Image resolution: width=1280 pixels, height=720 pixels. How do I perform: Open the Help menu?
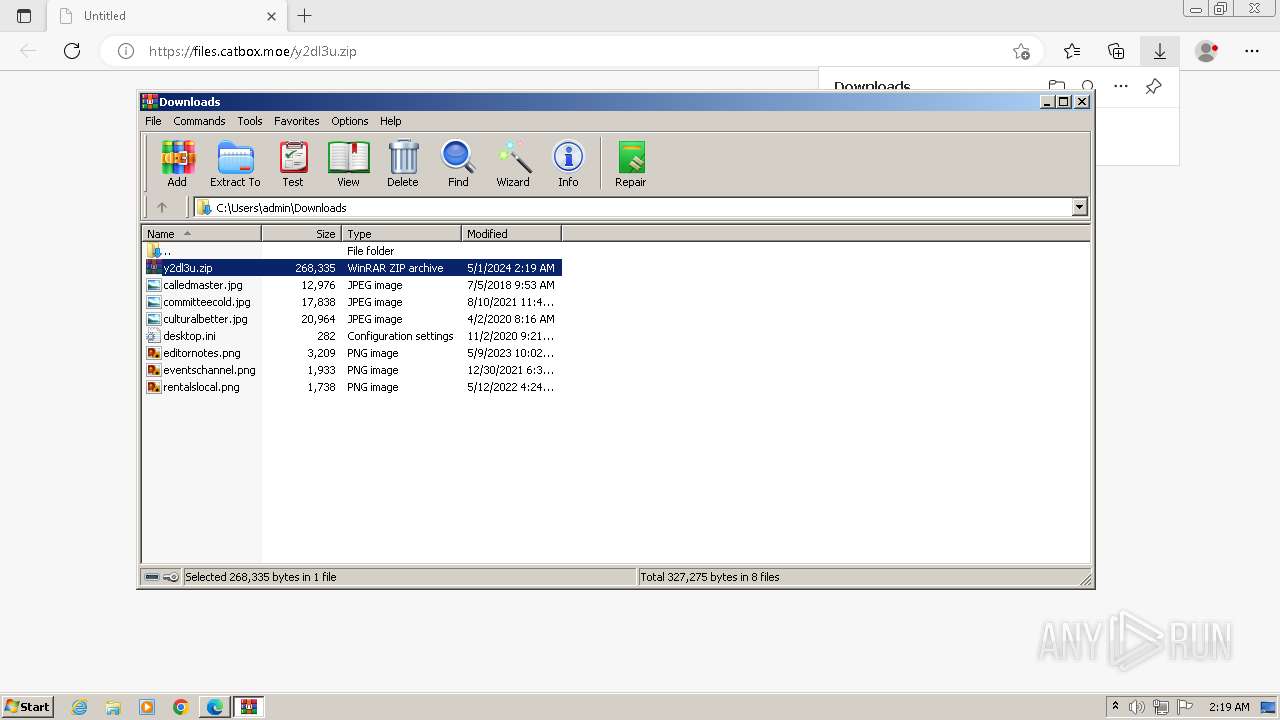391,121
